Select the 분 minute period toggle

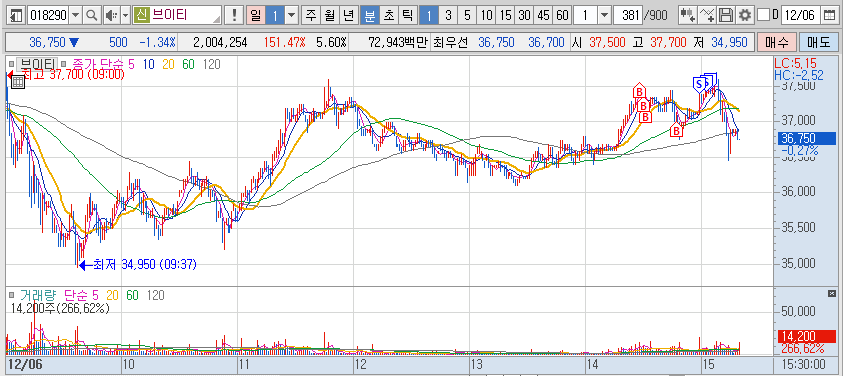coord(369,15)
